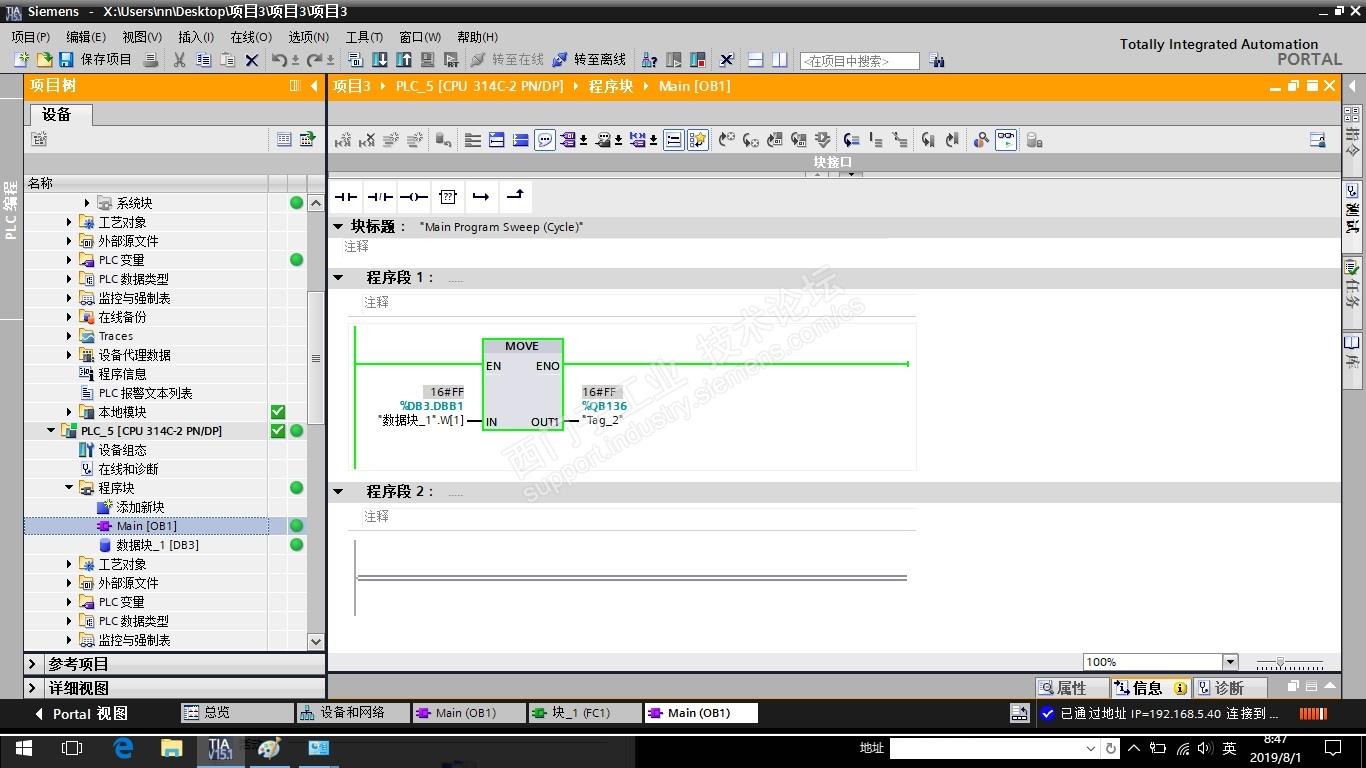Click the find in project binoculars icon
Screen dimensions: 1366x768
point(937,60)
